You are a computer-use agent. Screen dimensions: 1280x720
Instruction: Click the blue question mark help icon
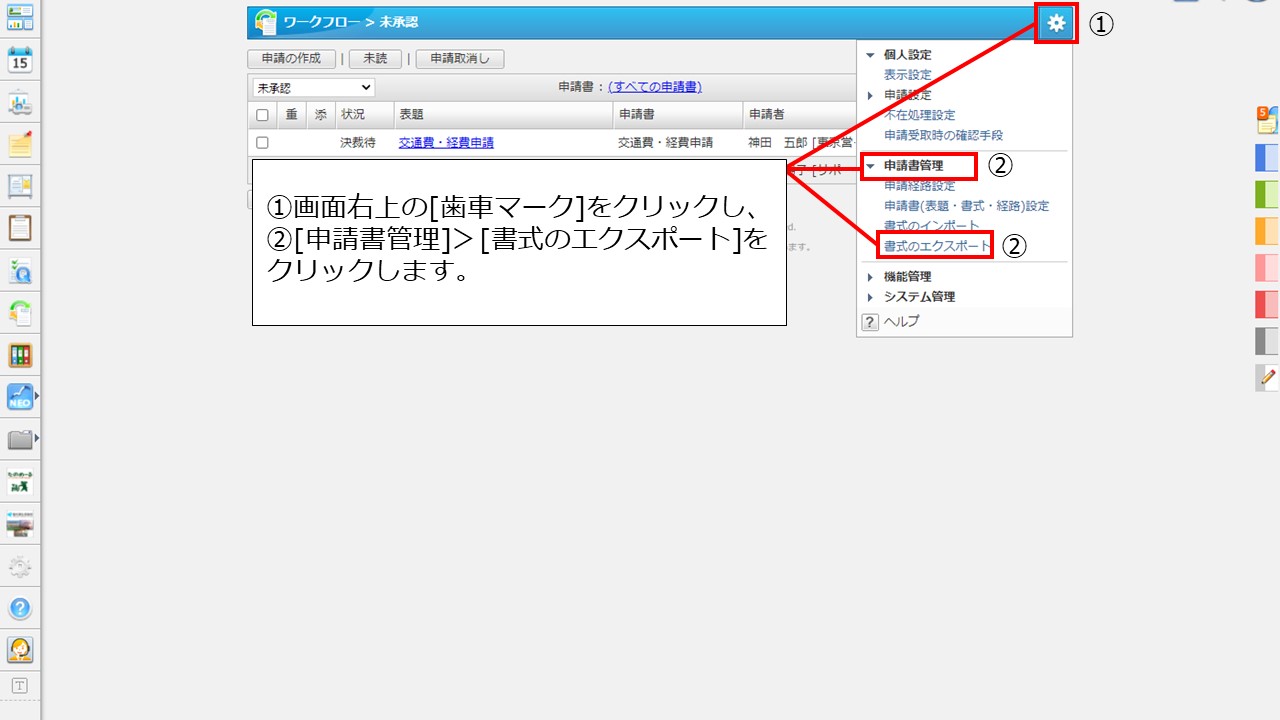click(x=20, y=607)
